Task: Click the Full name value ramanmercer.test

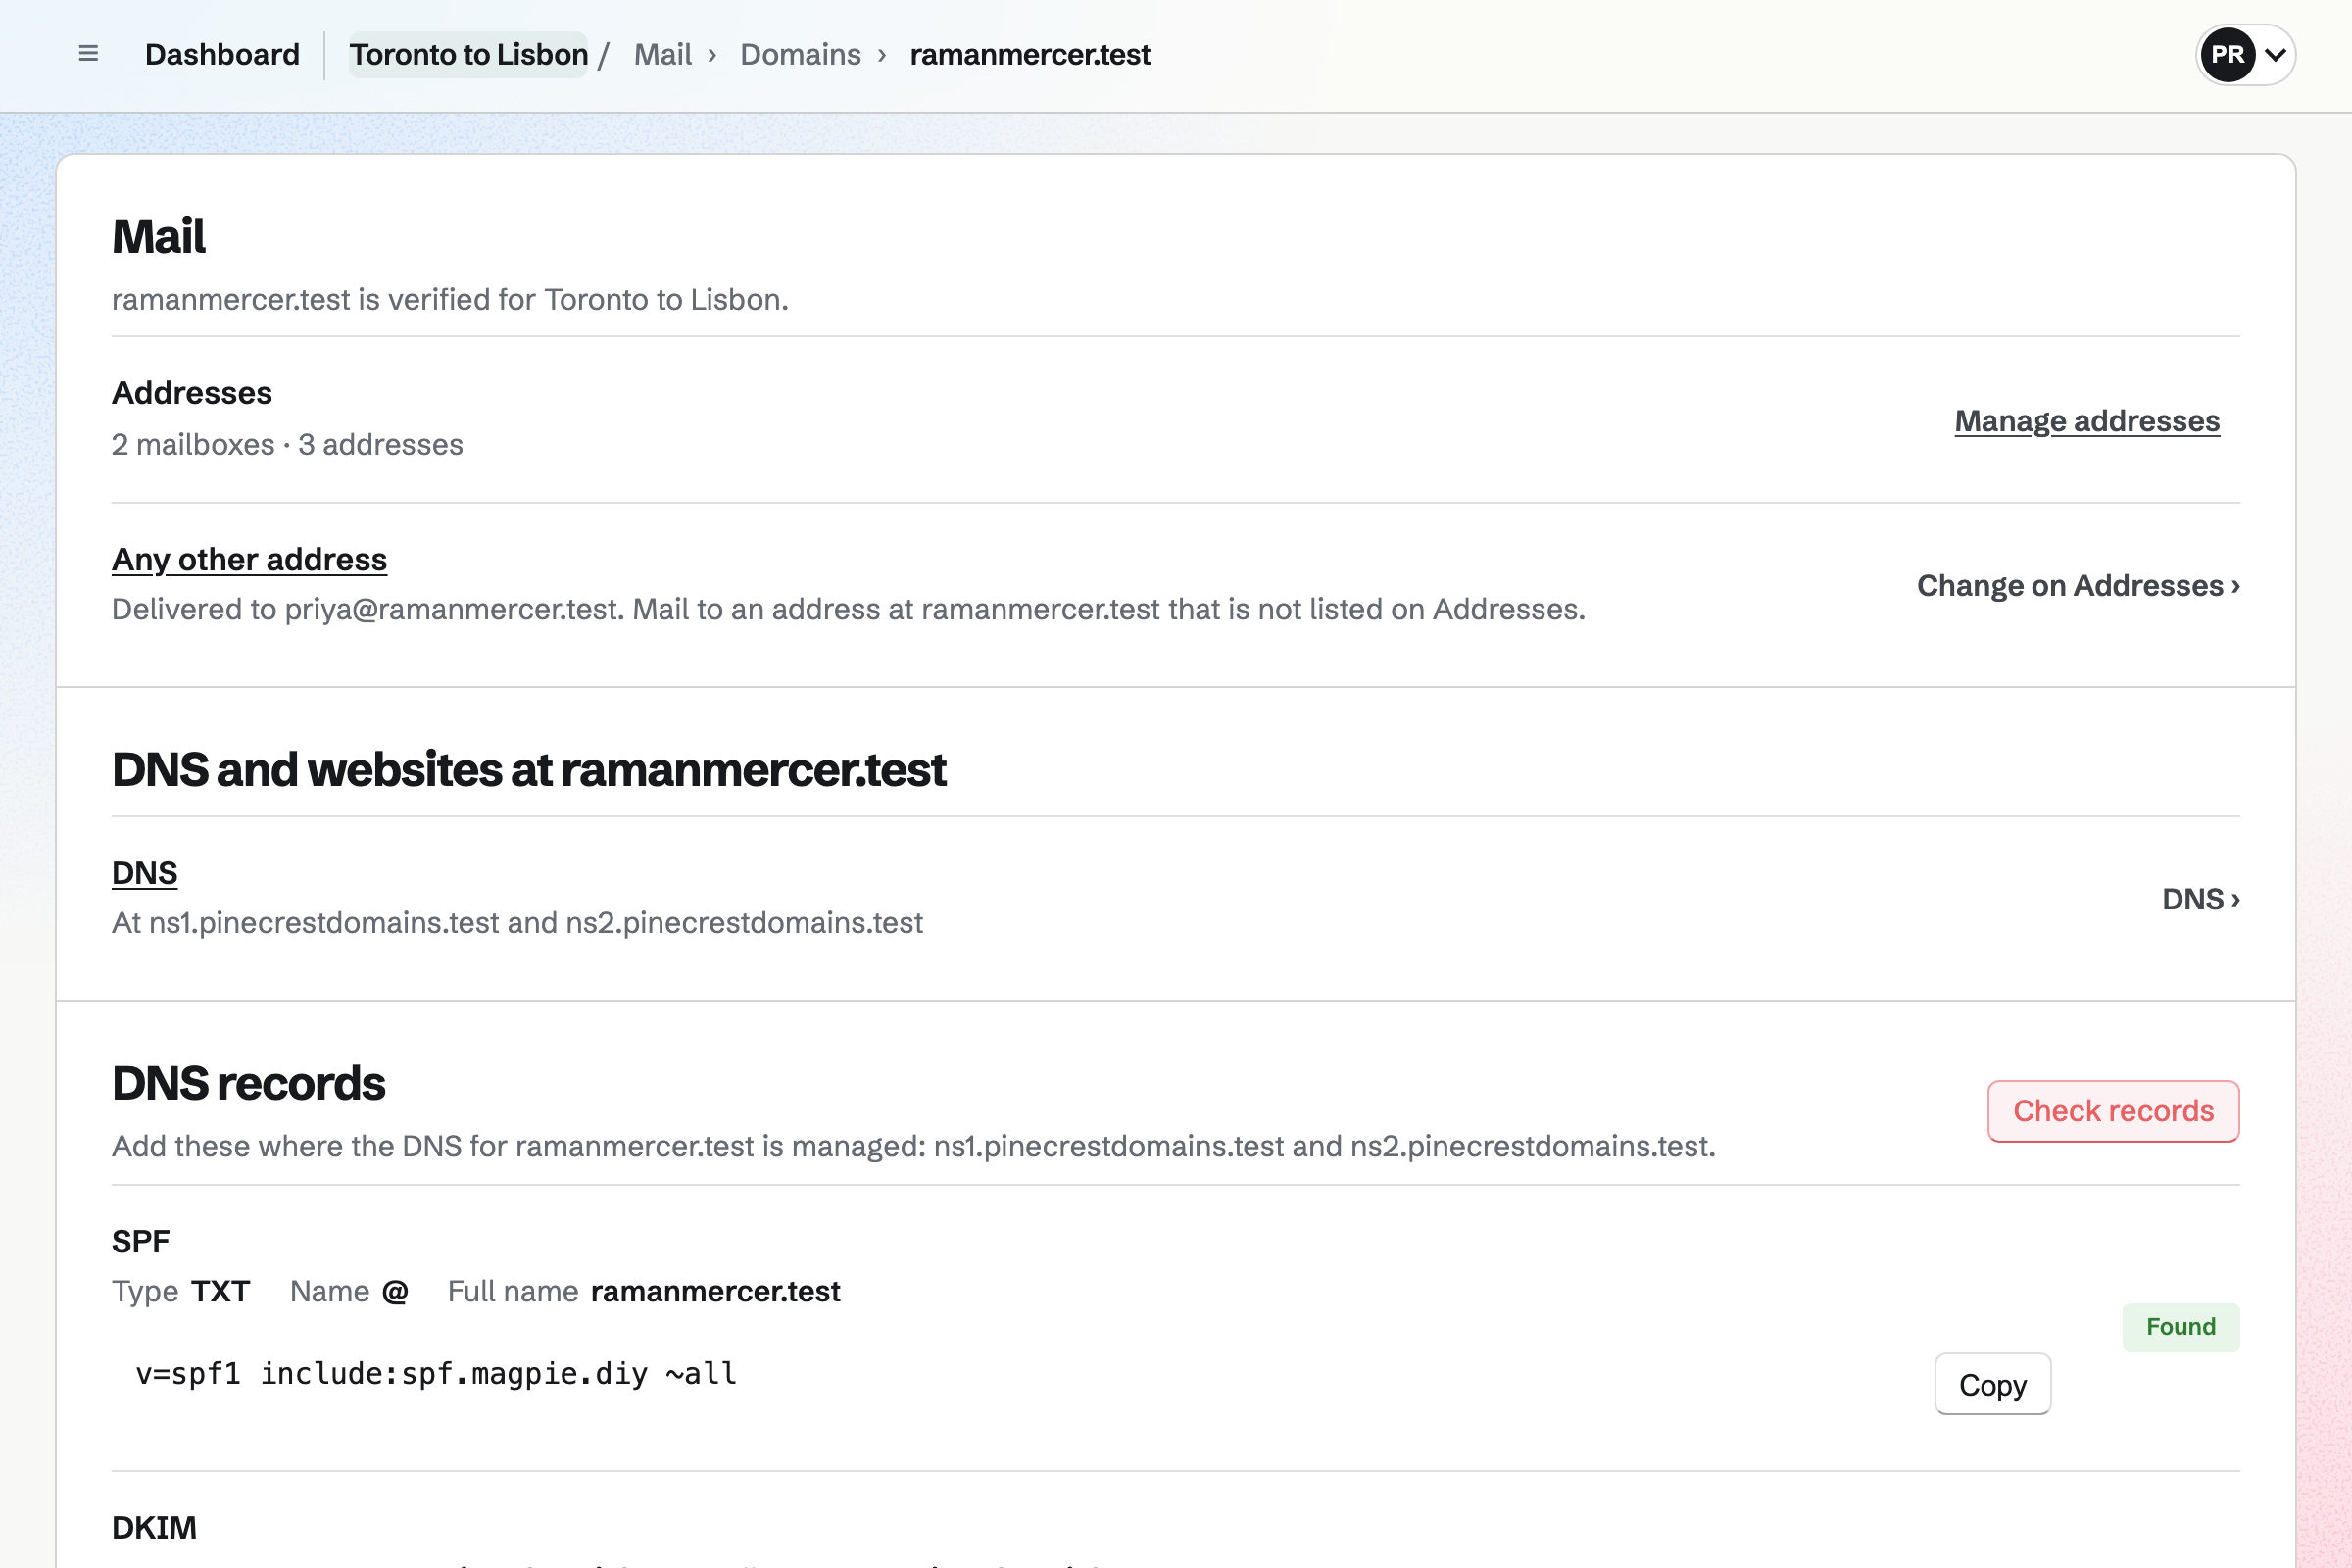Action: (716, 1291)
